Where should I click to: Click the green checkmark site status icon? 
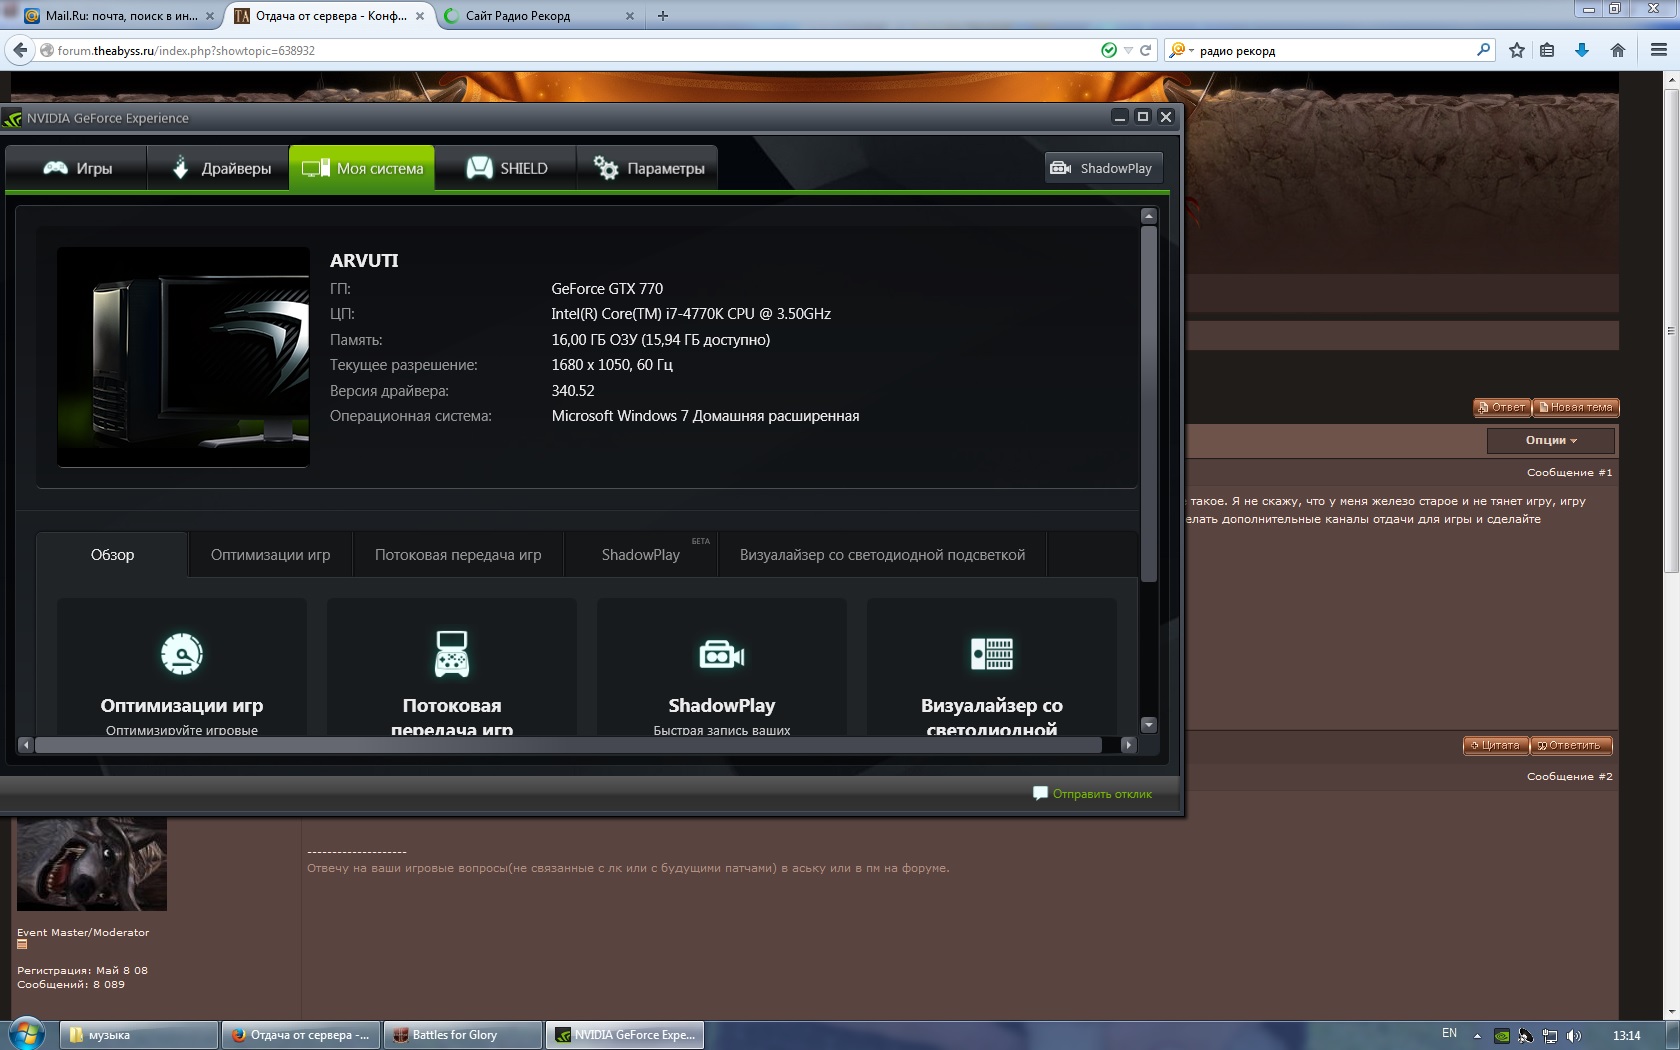tap(1109, 50)
